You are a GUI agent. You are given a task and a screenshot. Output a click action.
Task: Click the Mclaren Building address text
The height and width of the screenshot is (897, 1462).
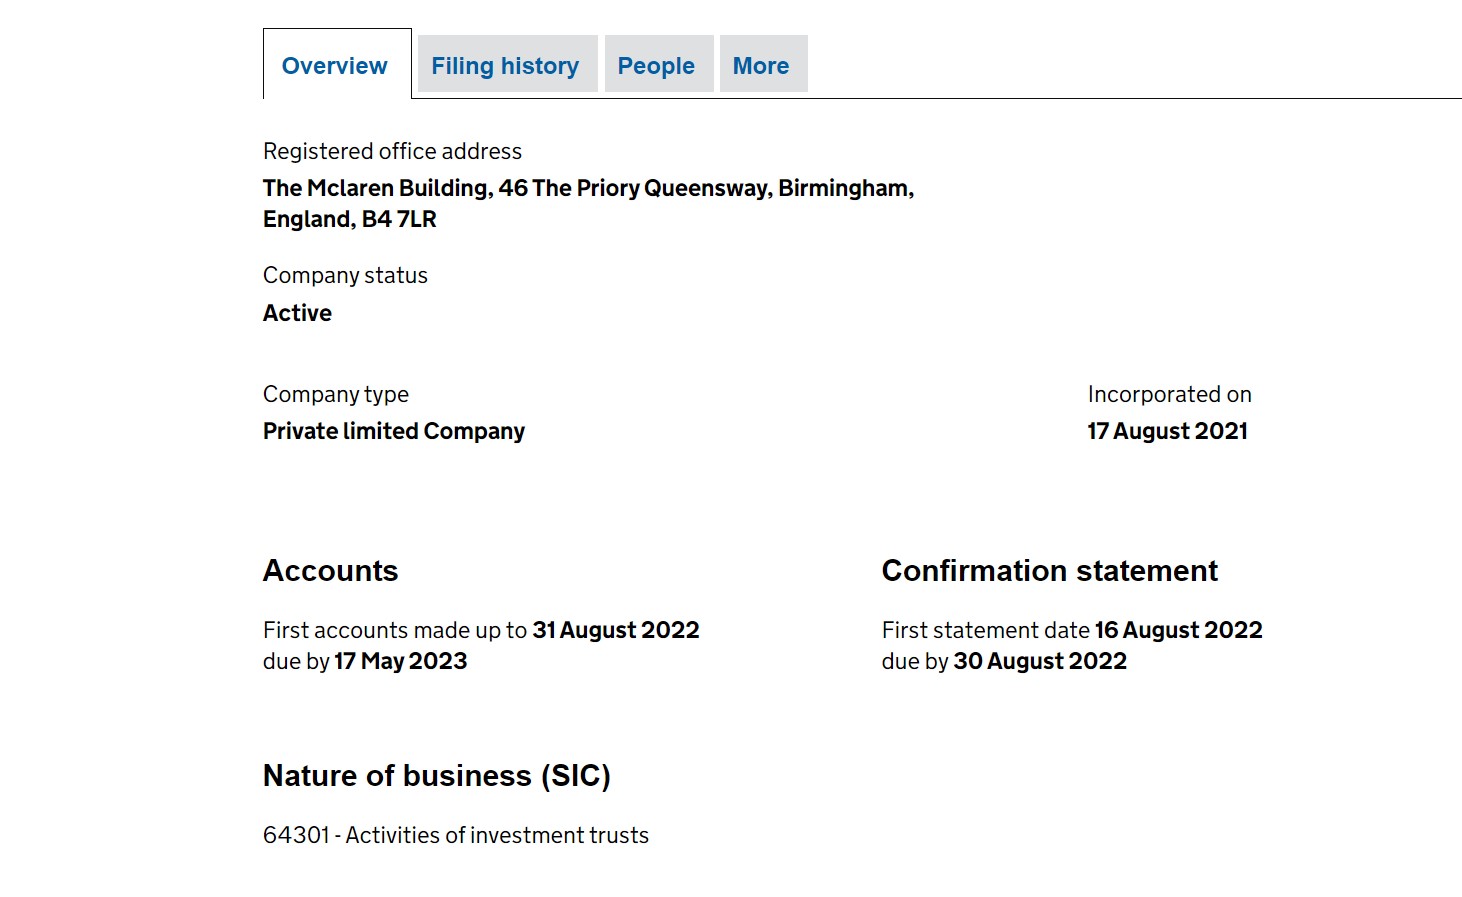[x=588, y=203]
